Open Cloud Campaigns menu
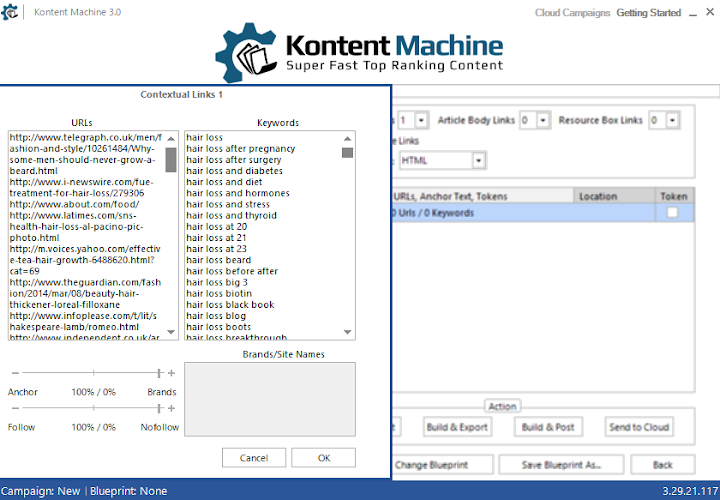Image resolution: width=720 pixels, height=500 pixels. click(572, 13)
